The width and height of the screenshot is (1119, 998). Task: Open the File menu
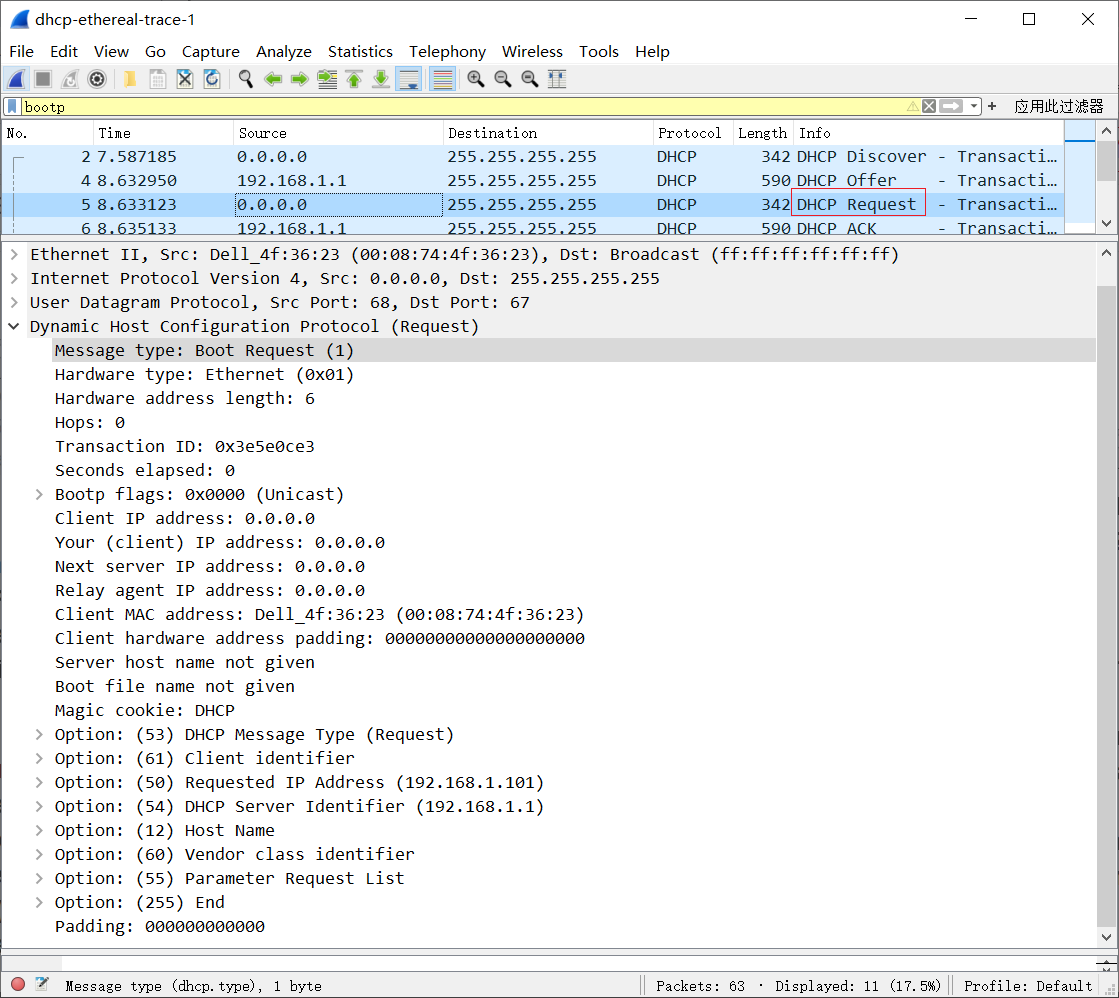tap(21, 51)
